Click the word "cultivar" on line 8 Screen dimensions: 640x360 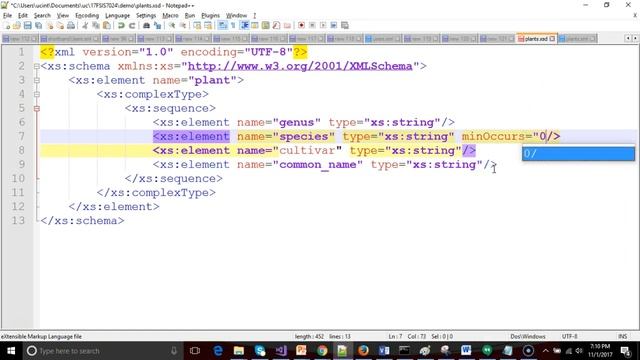pyautogui.click(x=307, y=150)
